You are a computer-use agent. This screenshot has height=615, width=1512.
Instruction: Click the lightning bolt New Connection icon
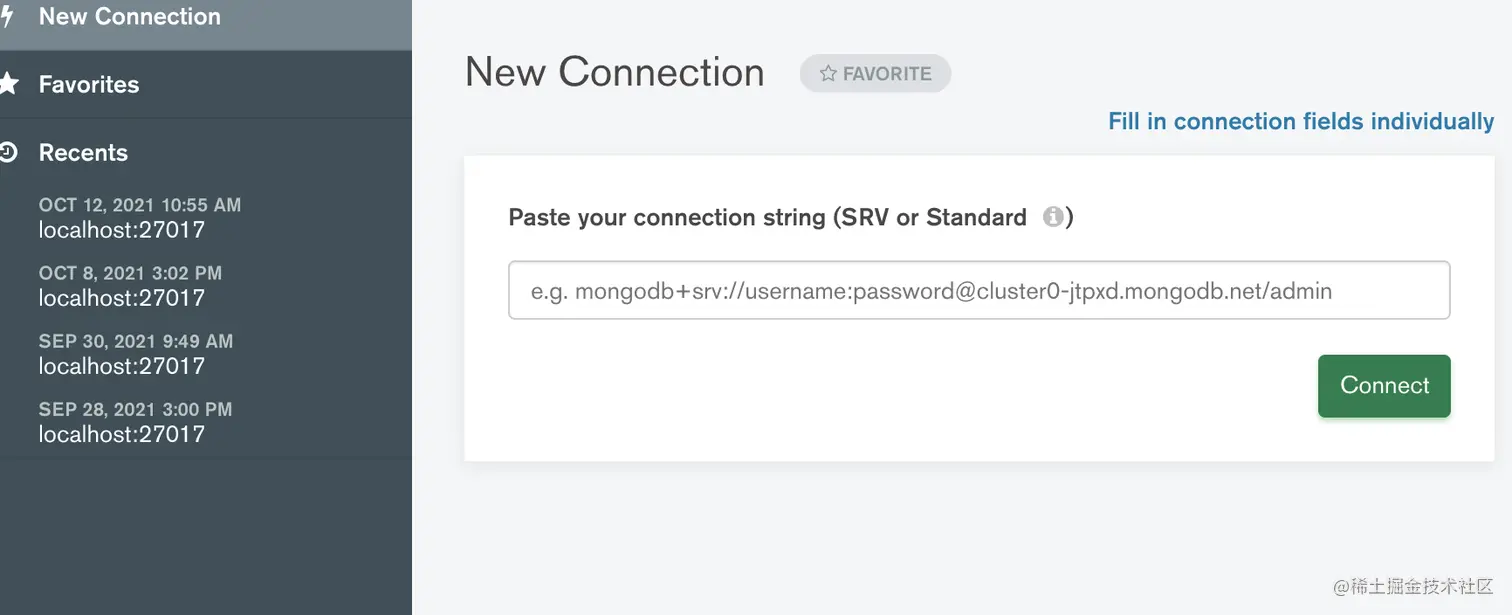point(7,17)
